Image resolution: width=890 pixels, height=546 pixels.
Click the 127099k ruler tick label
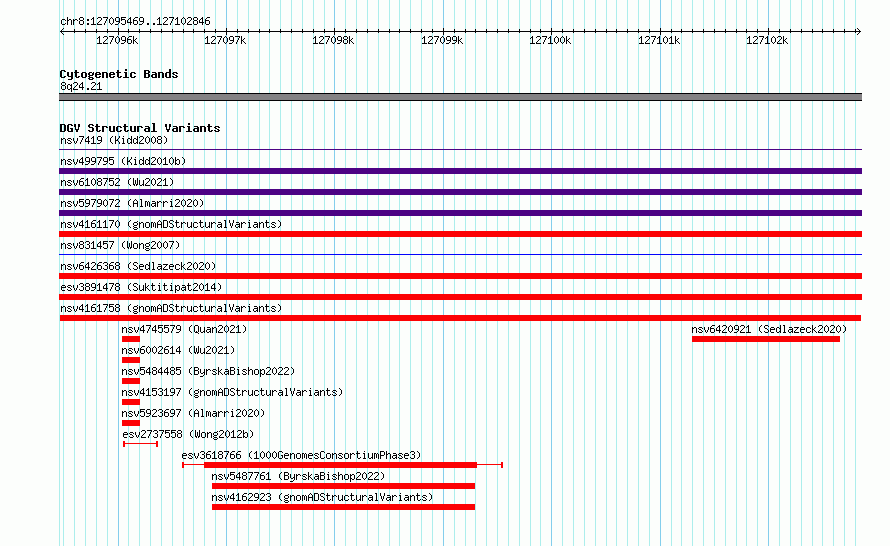(442, 40)
